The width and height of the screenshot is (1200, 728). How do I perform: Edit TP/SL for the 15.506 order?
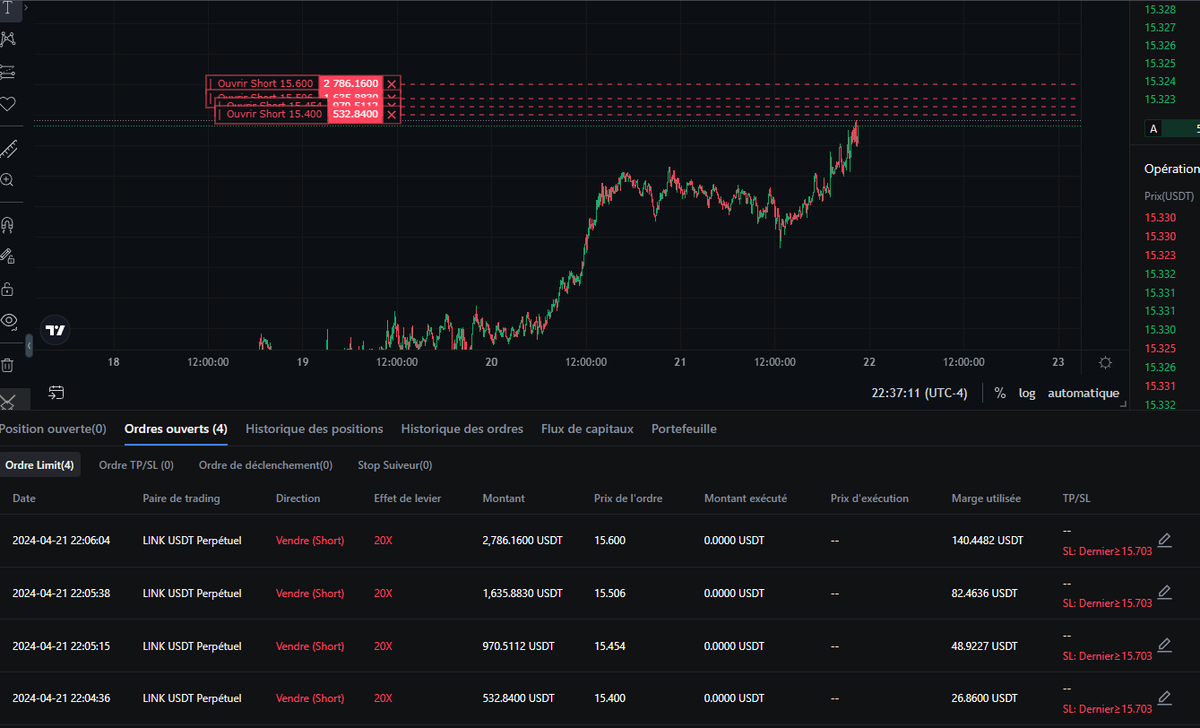coord(1164,593)
